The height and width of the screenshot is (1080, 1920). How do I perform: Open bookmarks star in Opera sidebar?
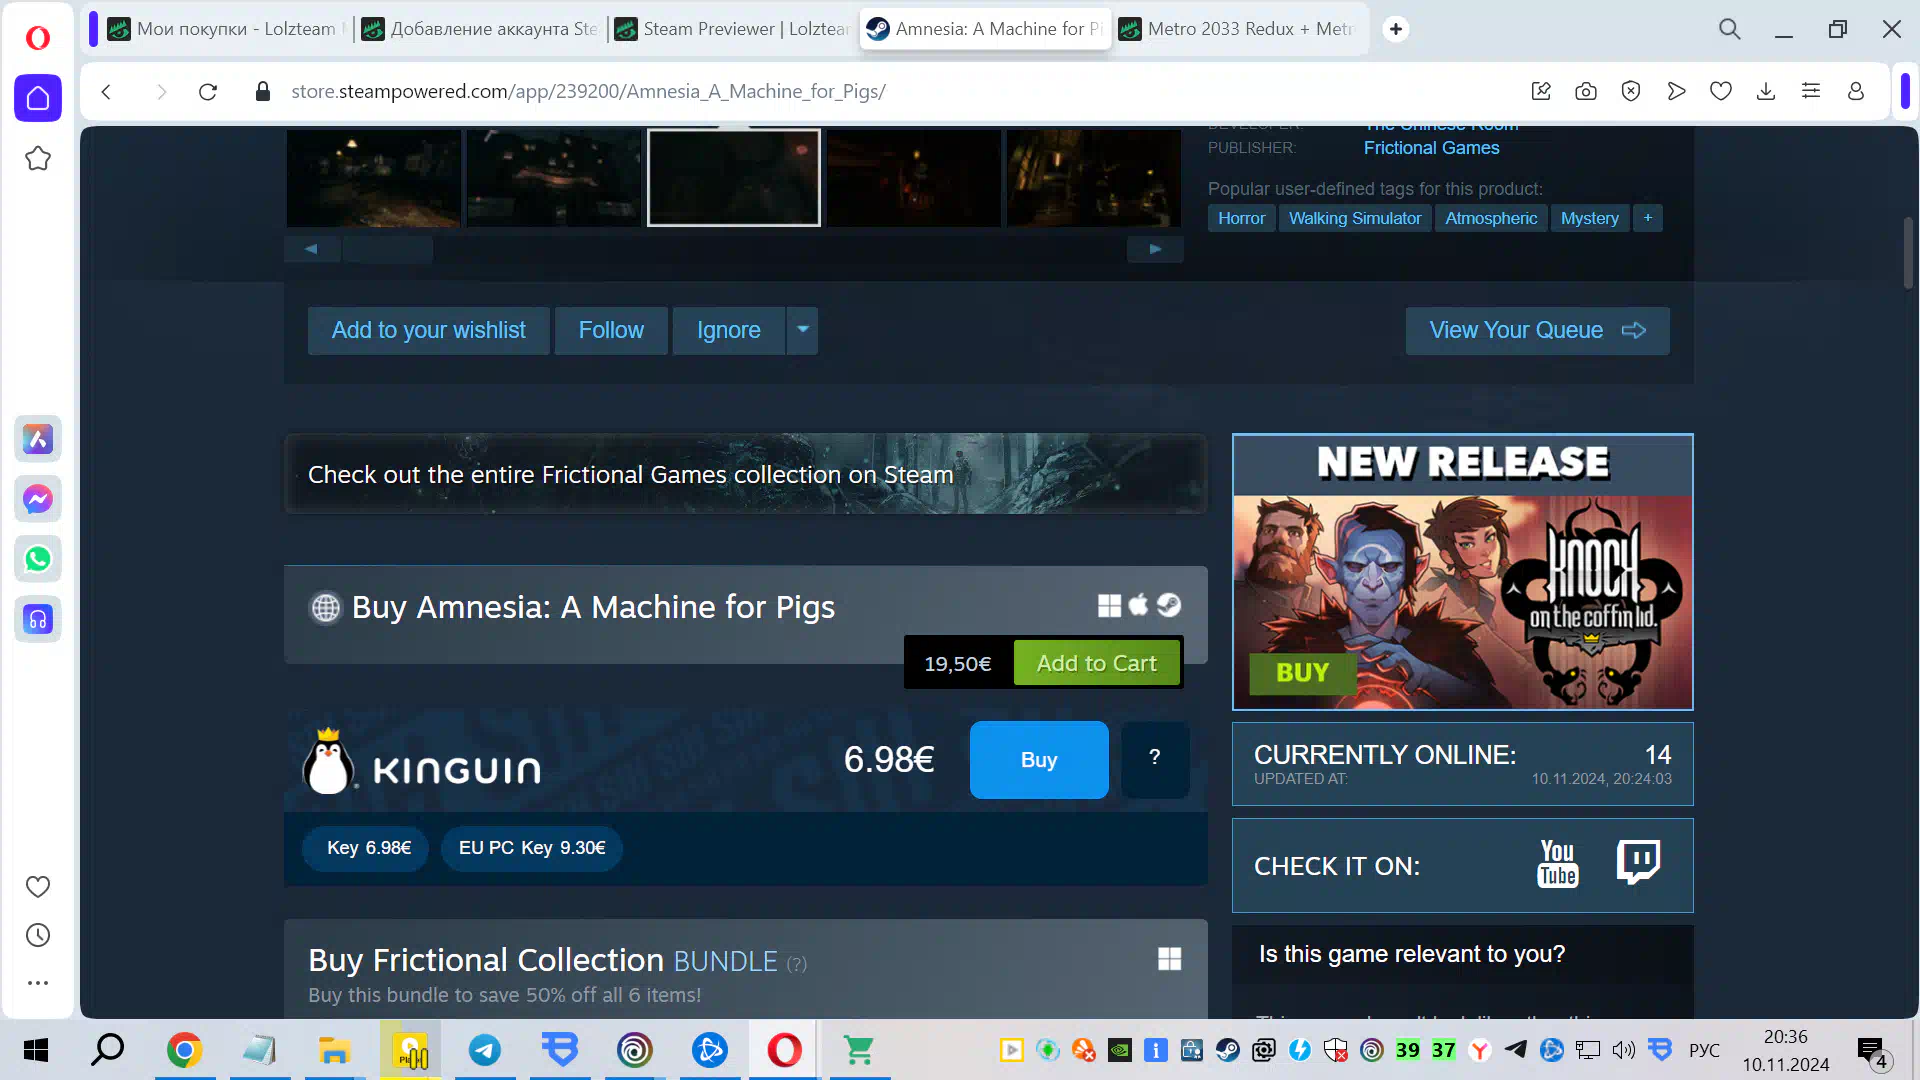pyautogui.click(x=38, y=158)
